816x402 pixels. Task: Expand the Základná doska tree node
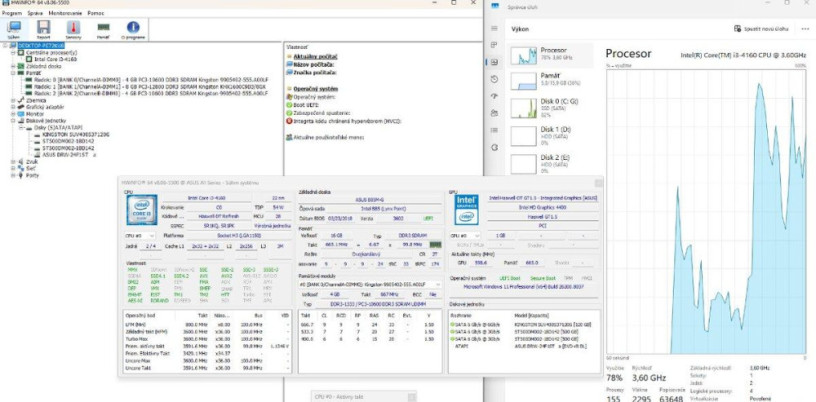(14, 66)
